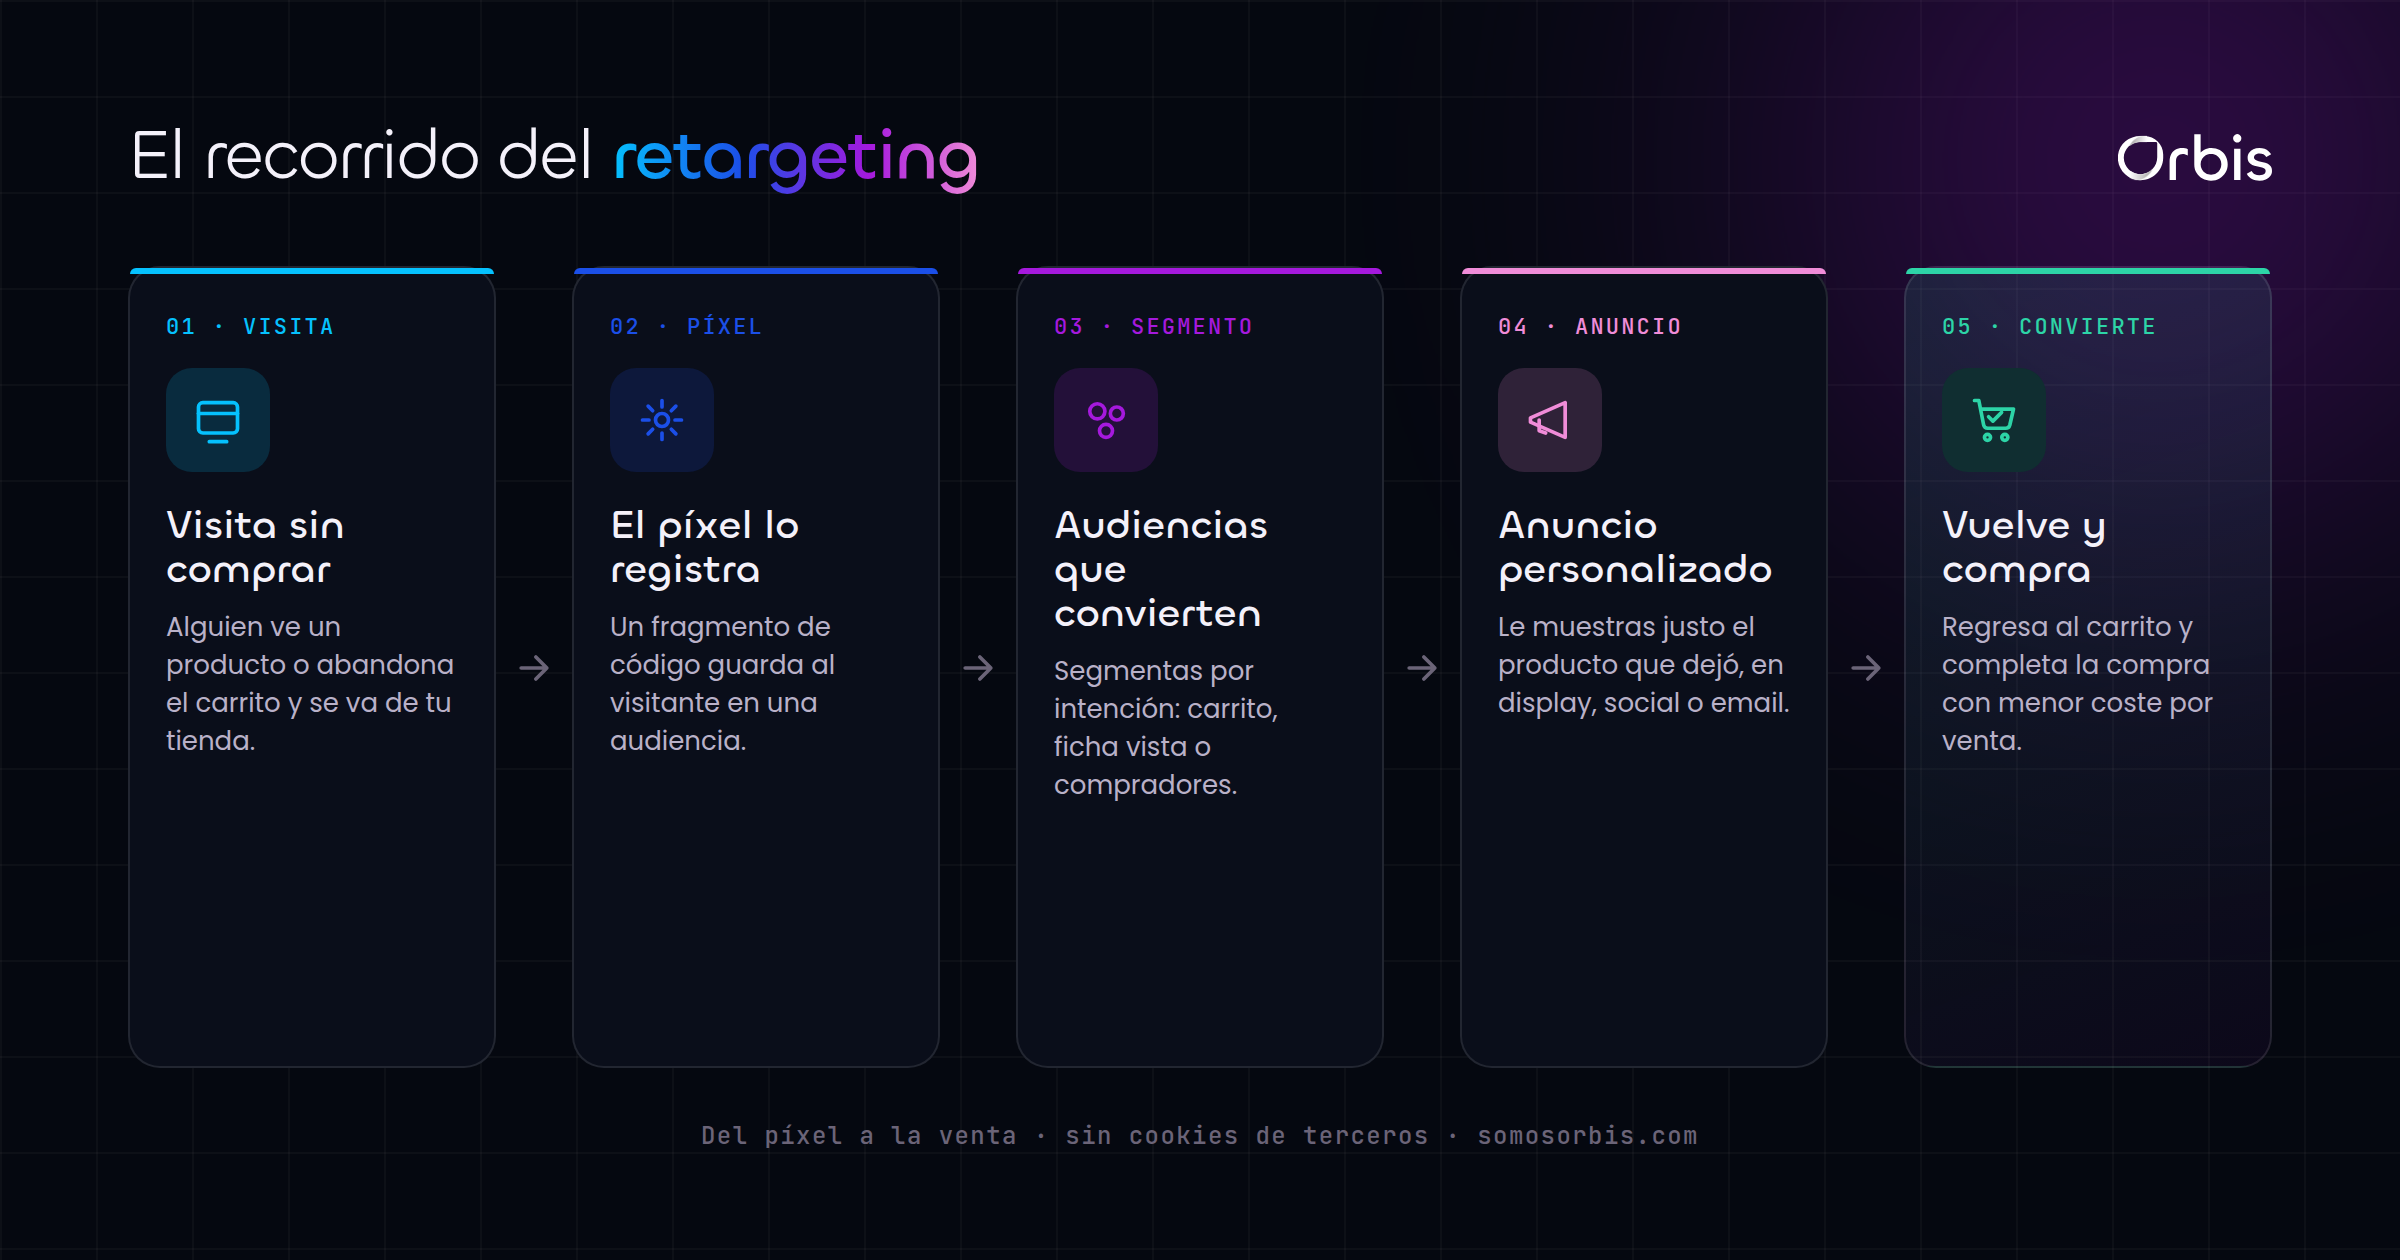Click the shopping cart check icon
The width and height of the screenshot is (2400, 1260).
click(1994, 420)
